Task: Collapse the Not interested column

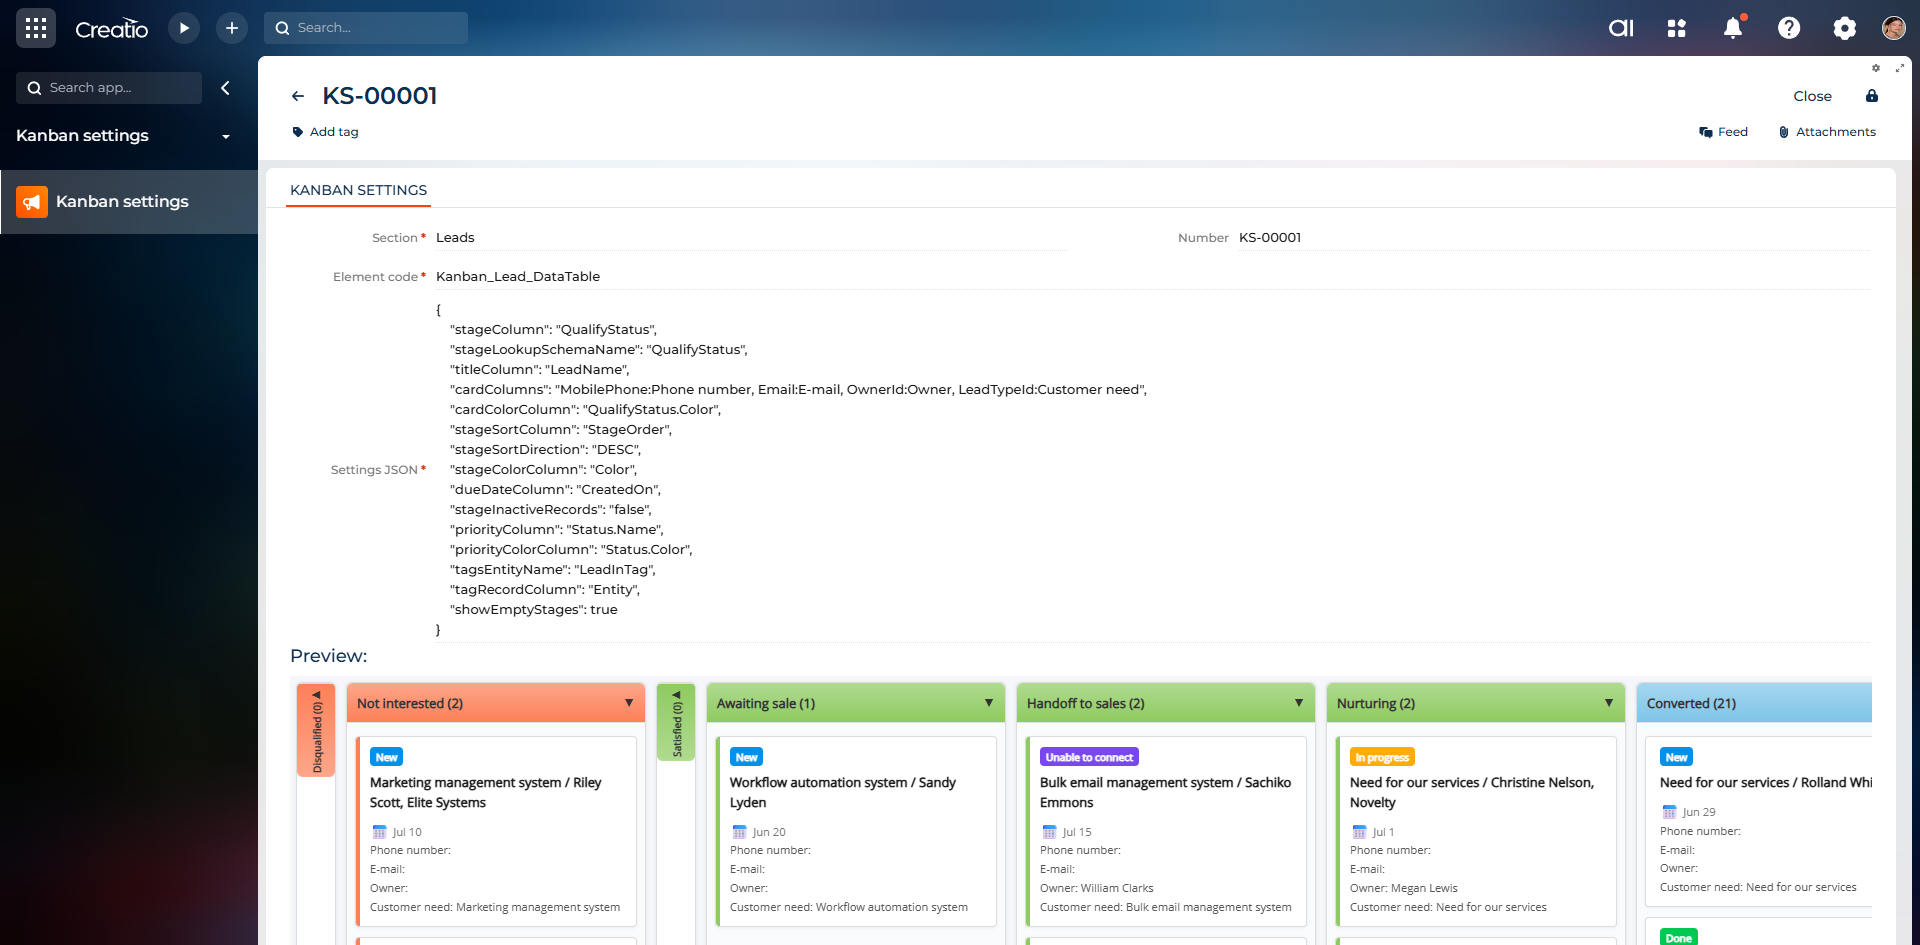Action: point(629,703)
